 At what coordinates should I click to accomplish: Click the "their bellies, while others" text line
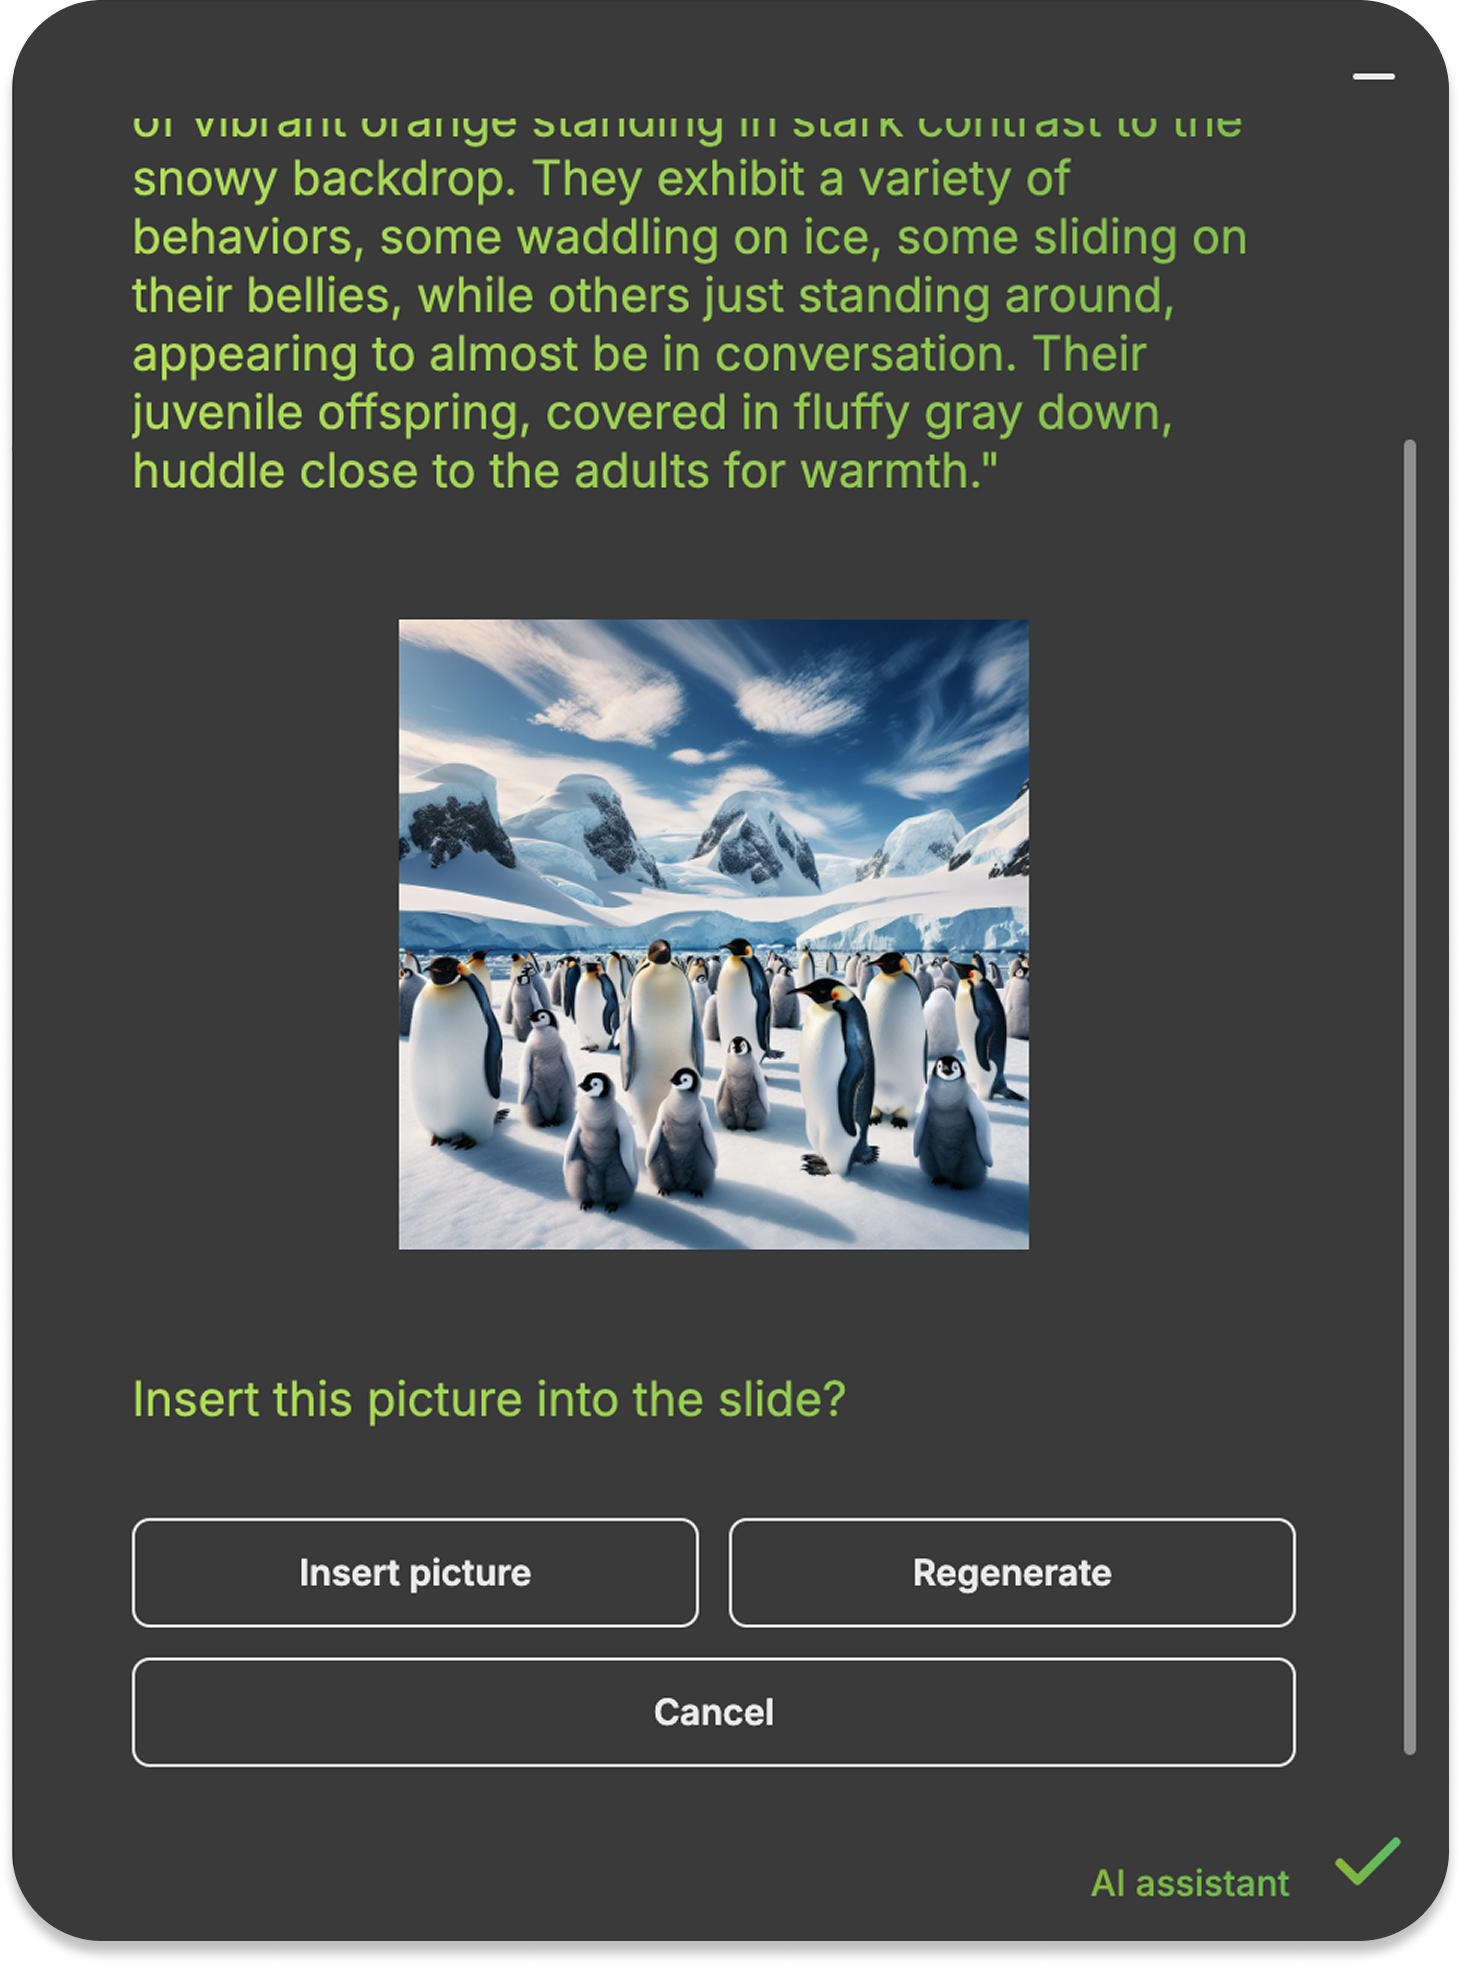(653, 297)
